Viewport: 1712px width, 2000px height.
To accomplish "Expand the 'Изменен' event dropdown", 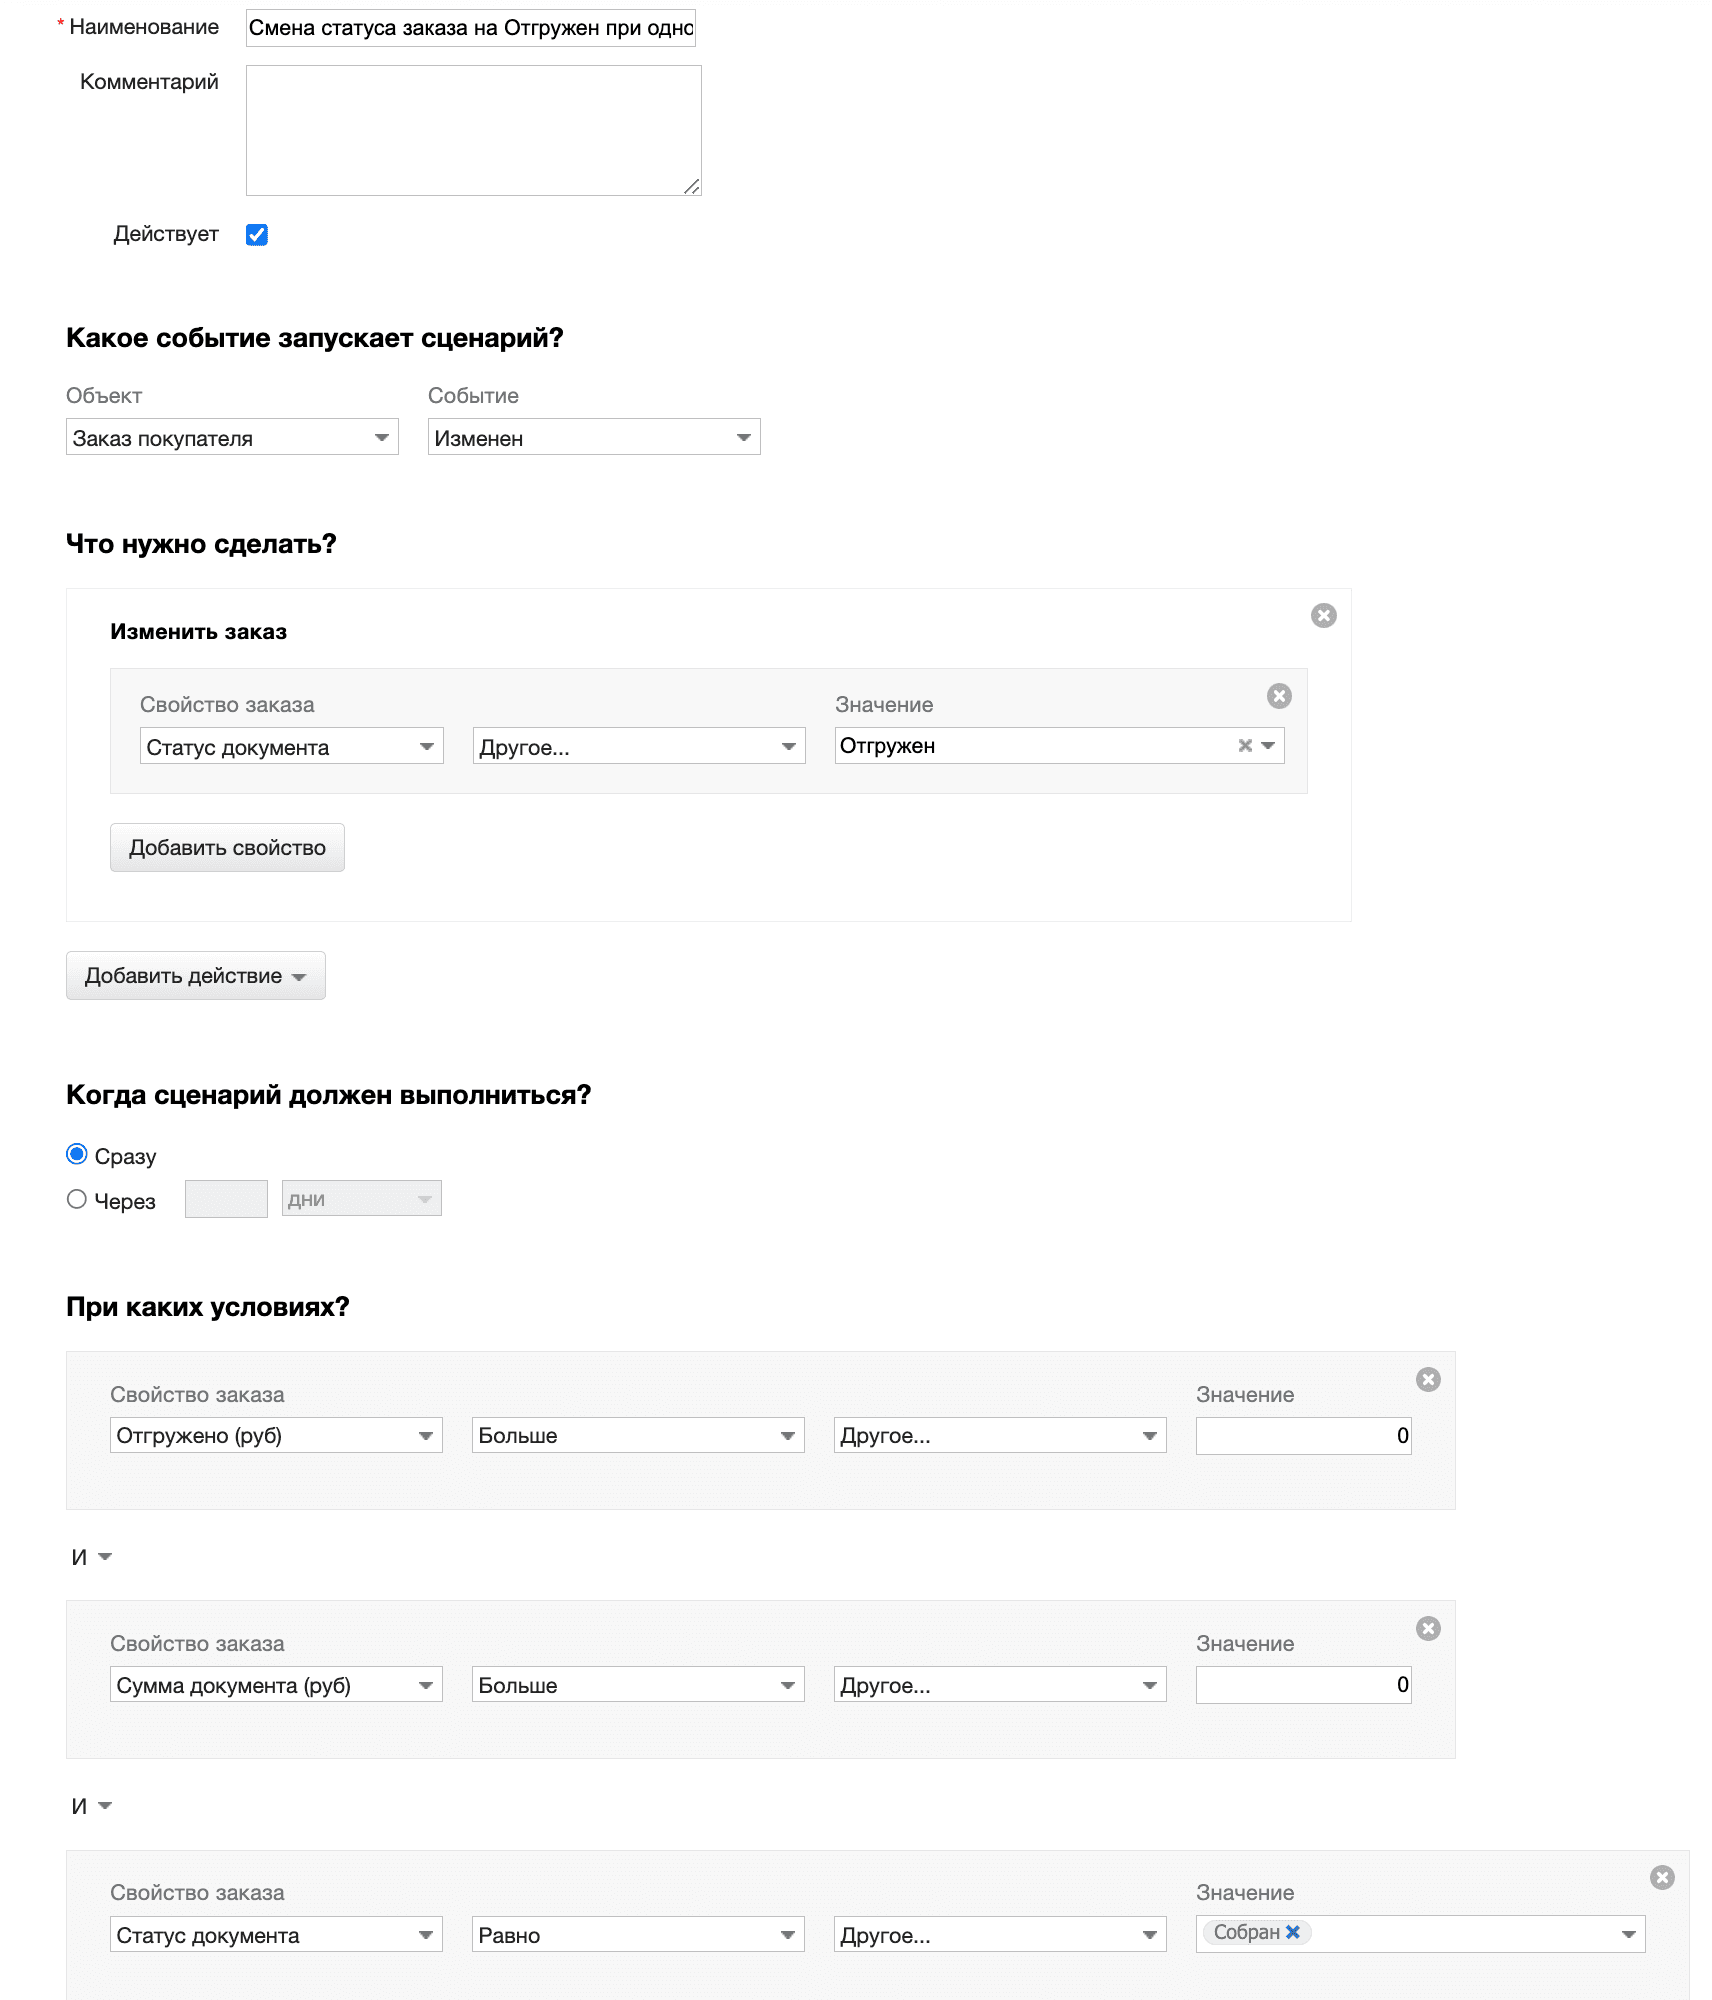I will tap(594, 437).
